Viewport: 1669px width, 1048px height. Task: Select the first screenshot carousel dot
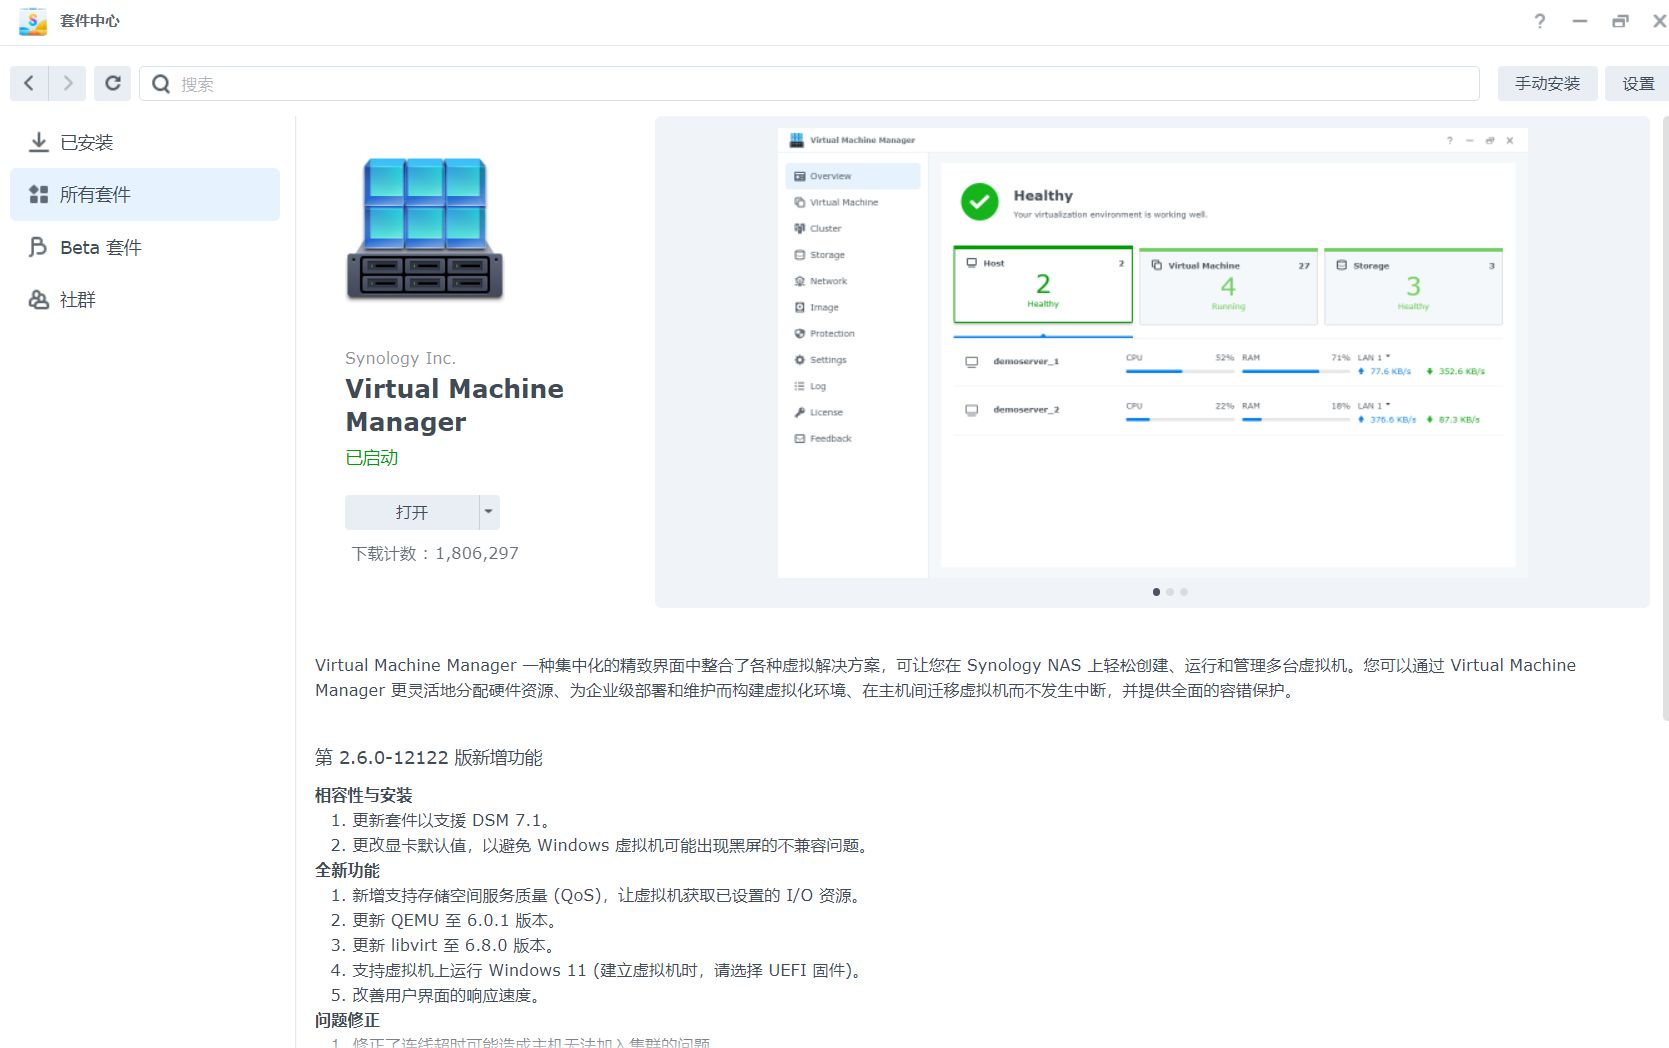pos(1156,592)
